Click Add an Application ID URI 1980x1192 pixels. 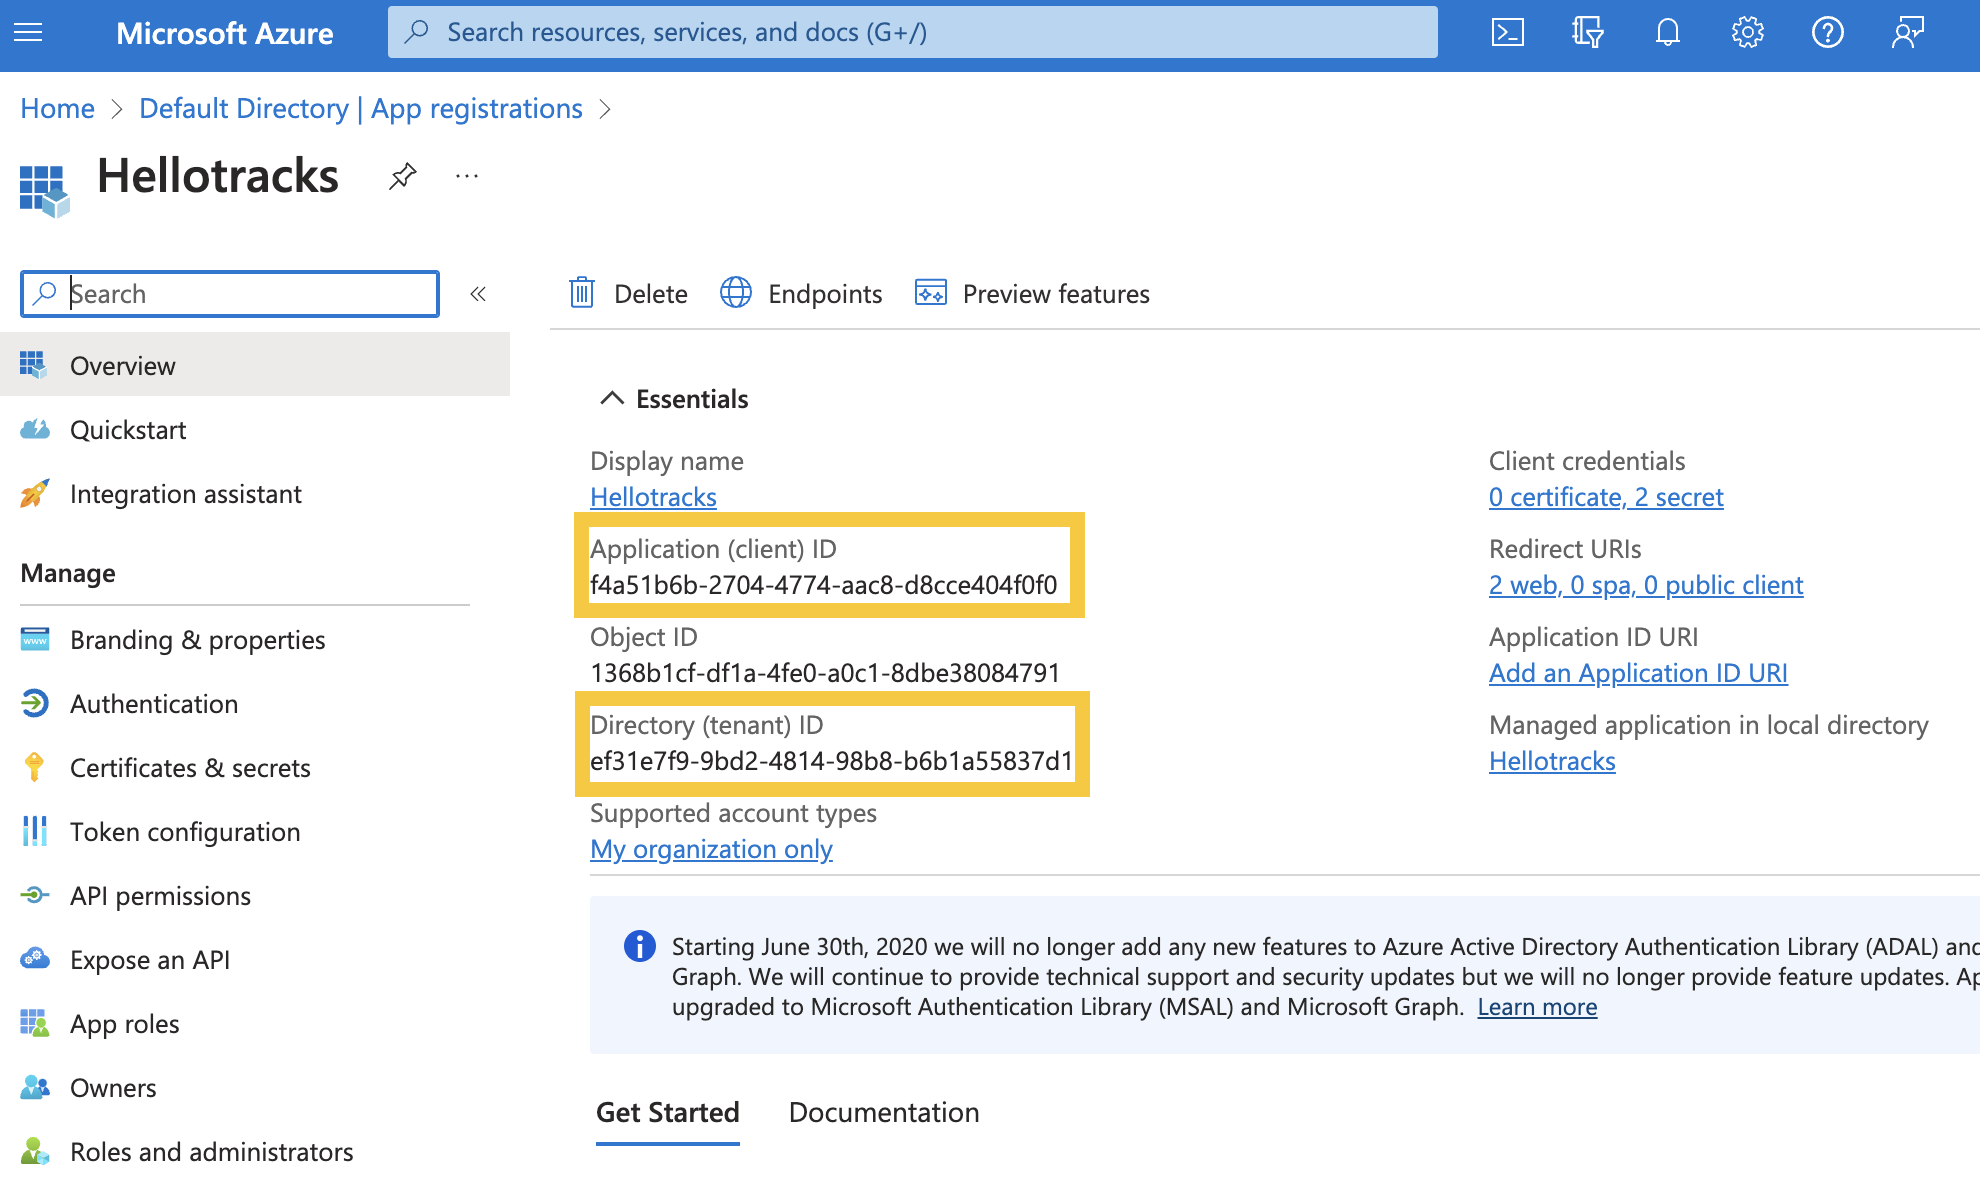coord(1638,673)
